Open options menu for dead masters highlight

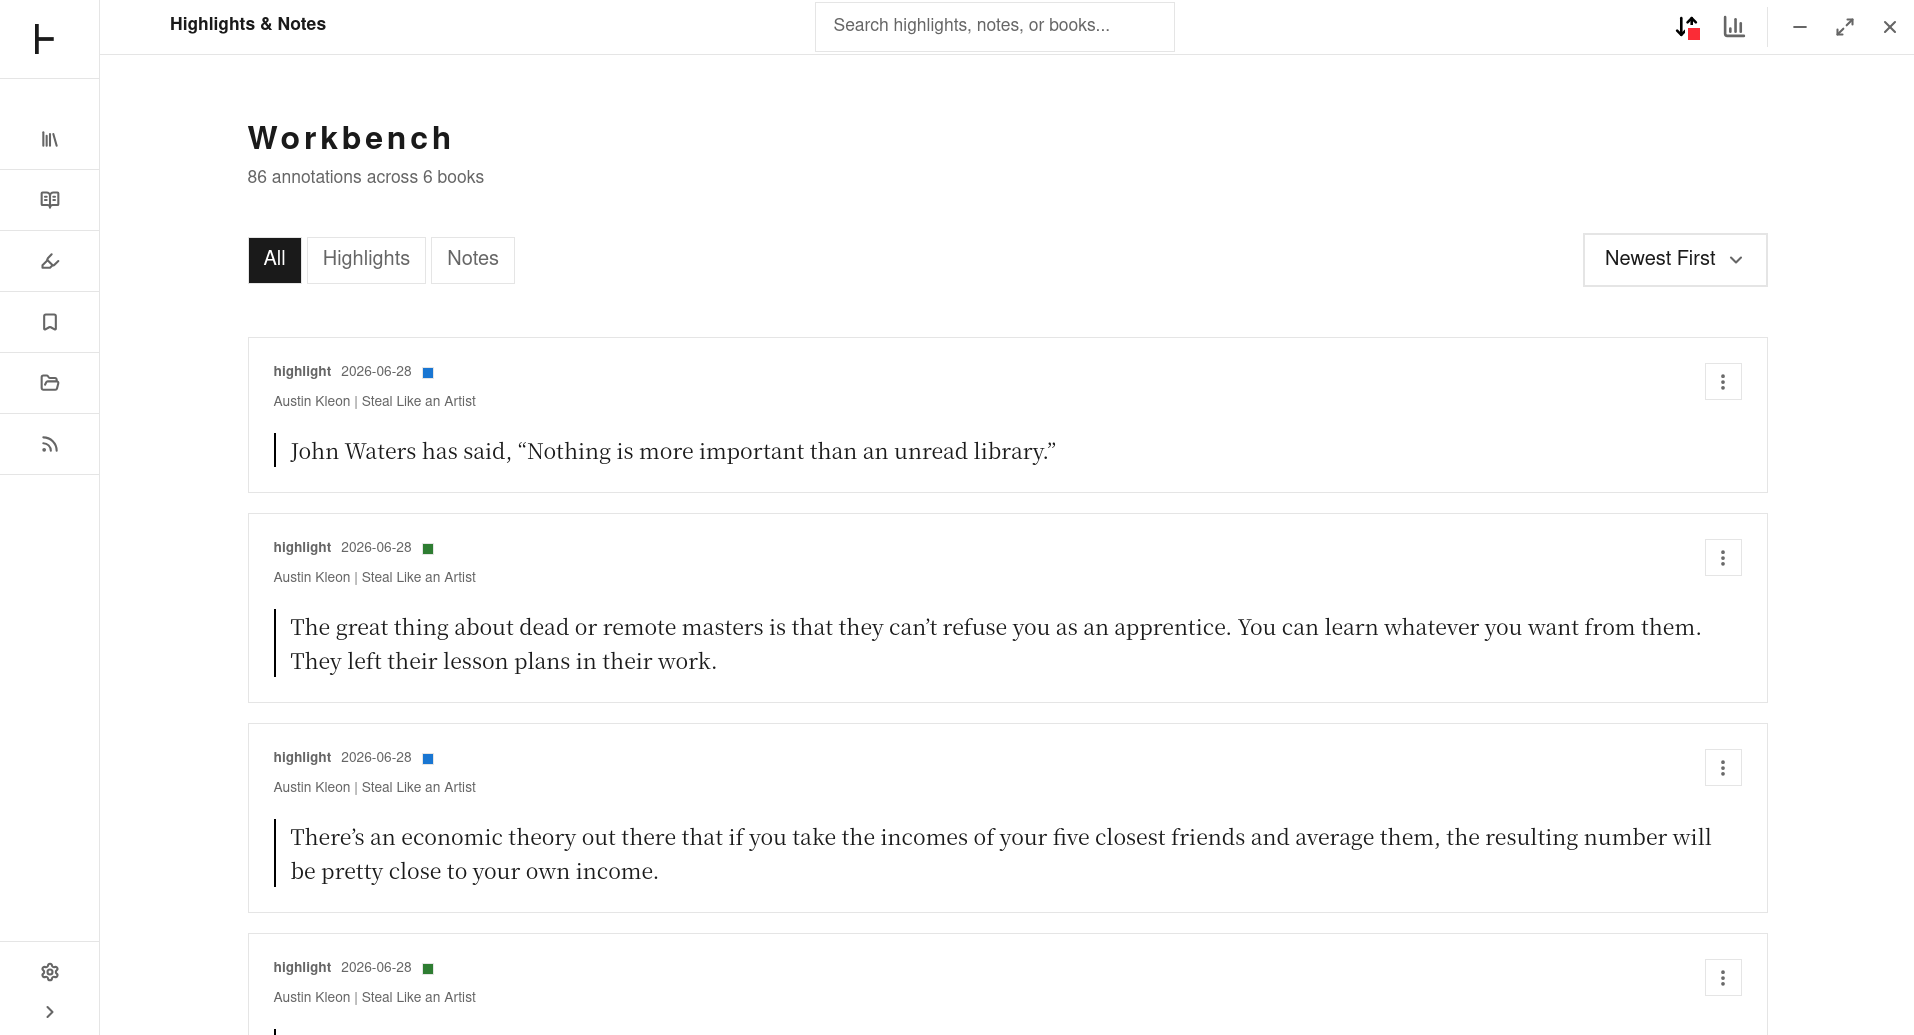click(1722, 558)
